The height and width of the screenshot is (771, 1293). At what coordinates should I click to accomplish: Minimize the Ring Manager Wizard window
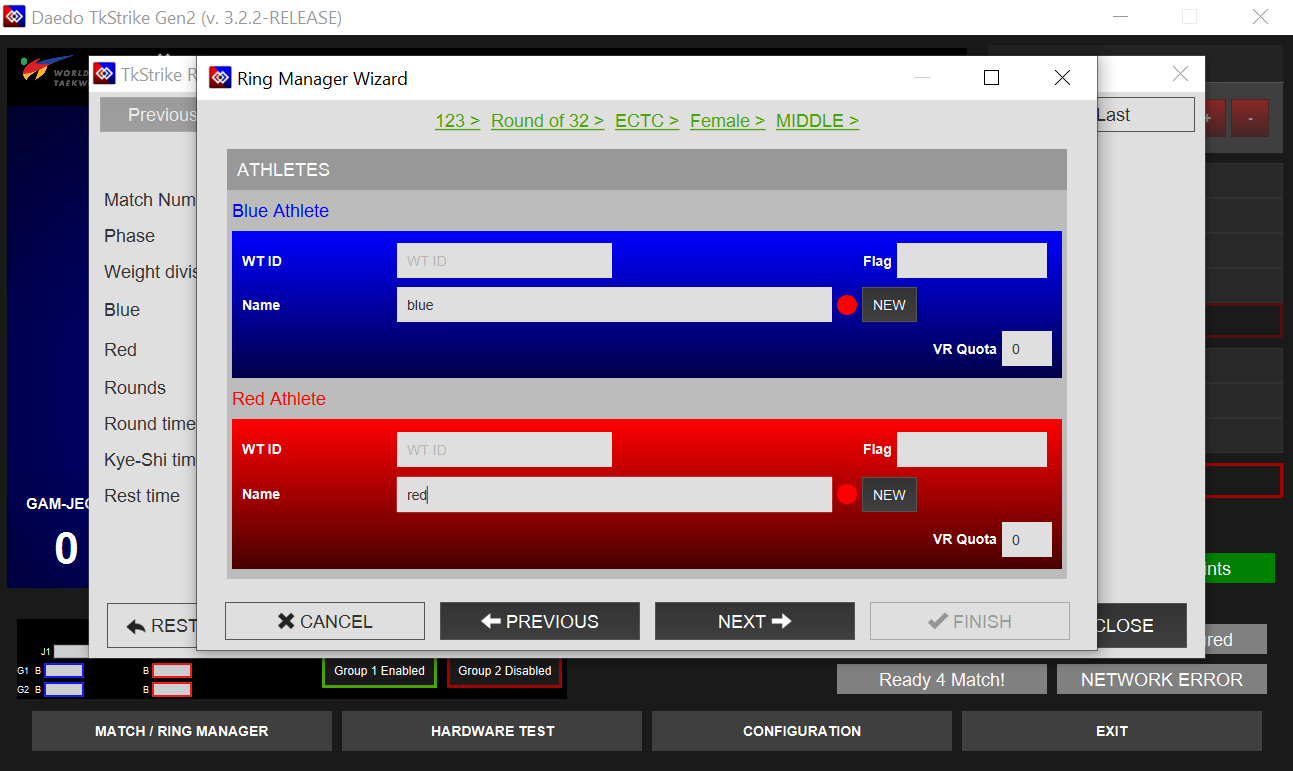point(922,78)
